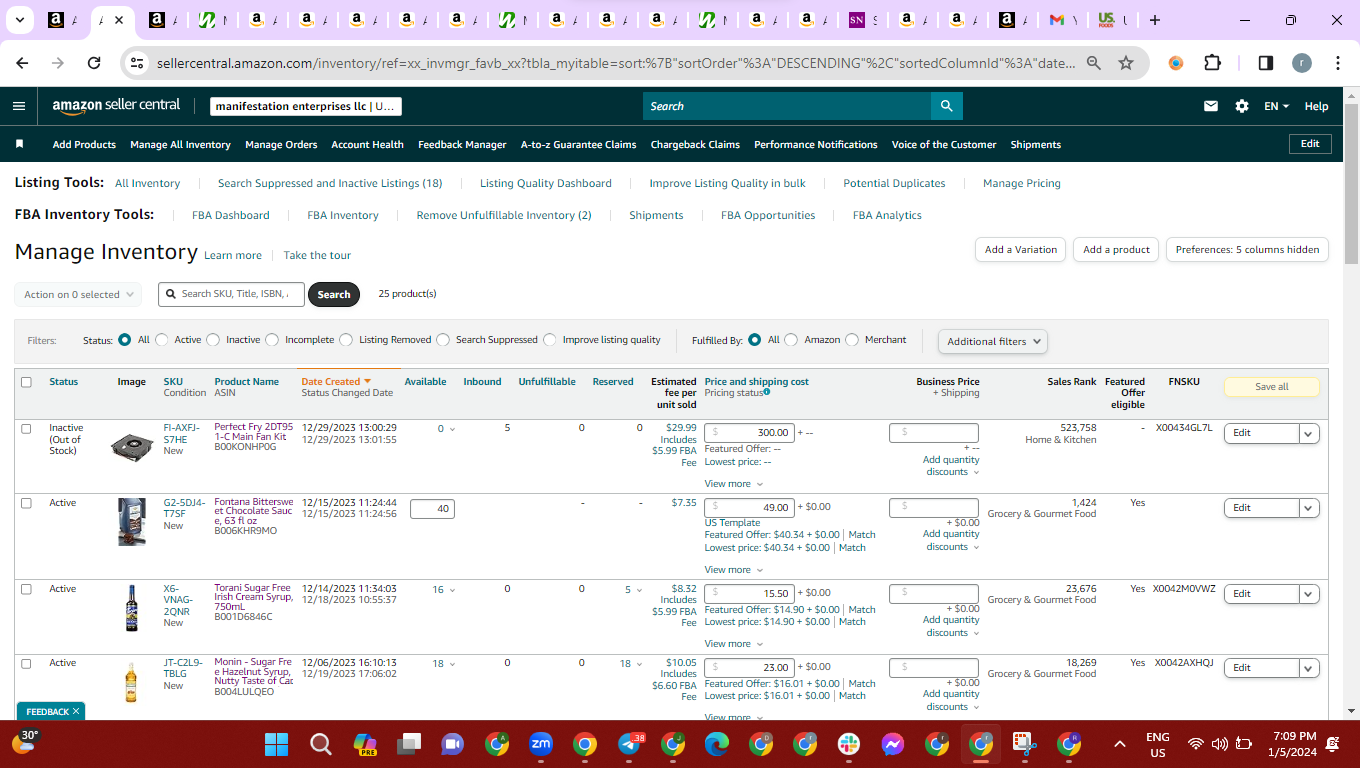Screen dimensions: 1360x768
Task: Bookmark this page with the star icon
Action: pyautogui.click(x=1126, y=63)
